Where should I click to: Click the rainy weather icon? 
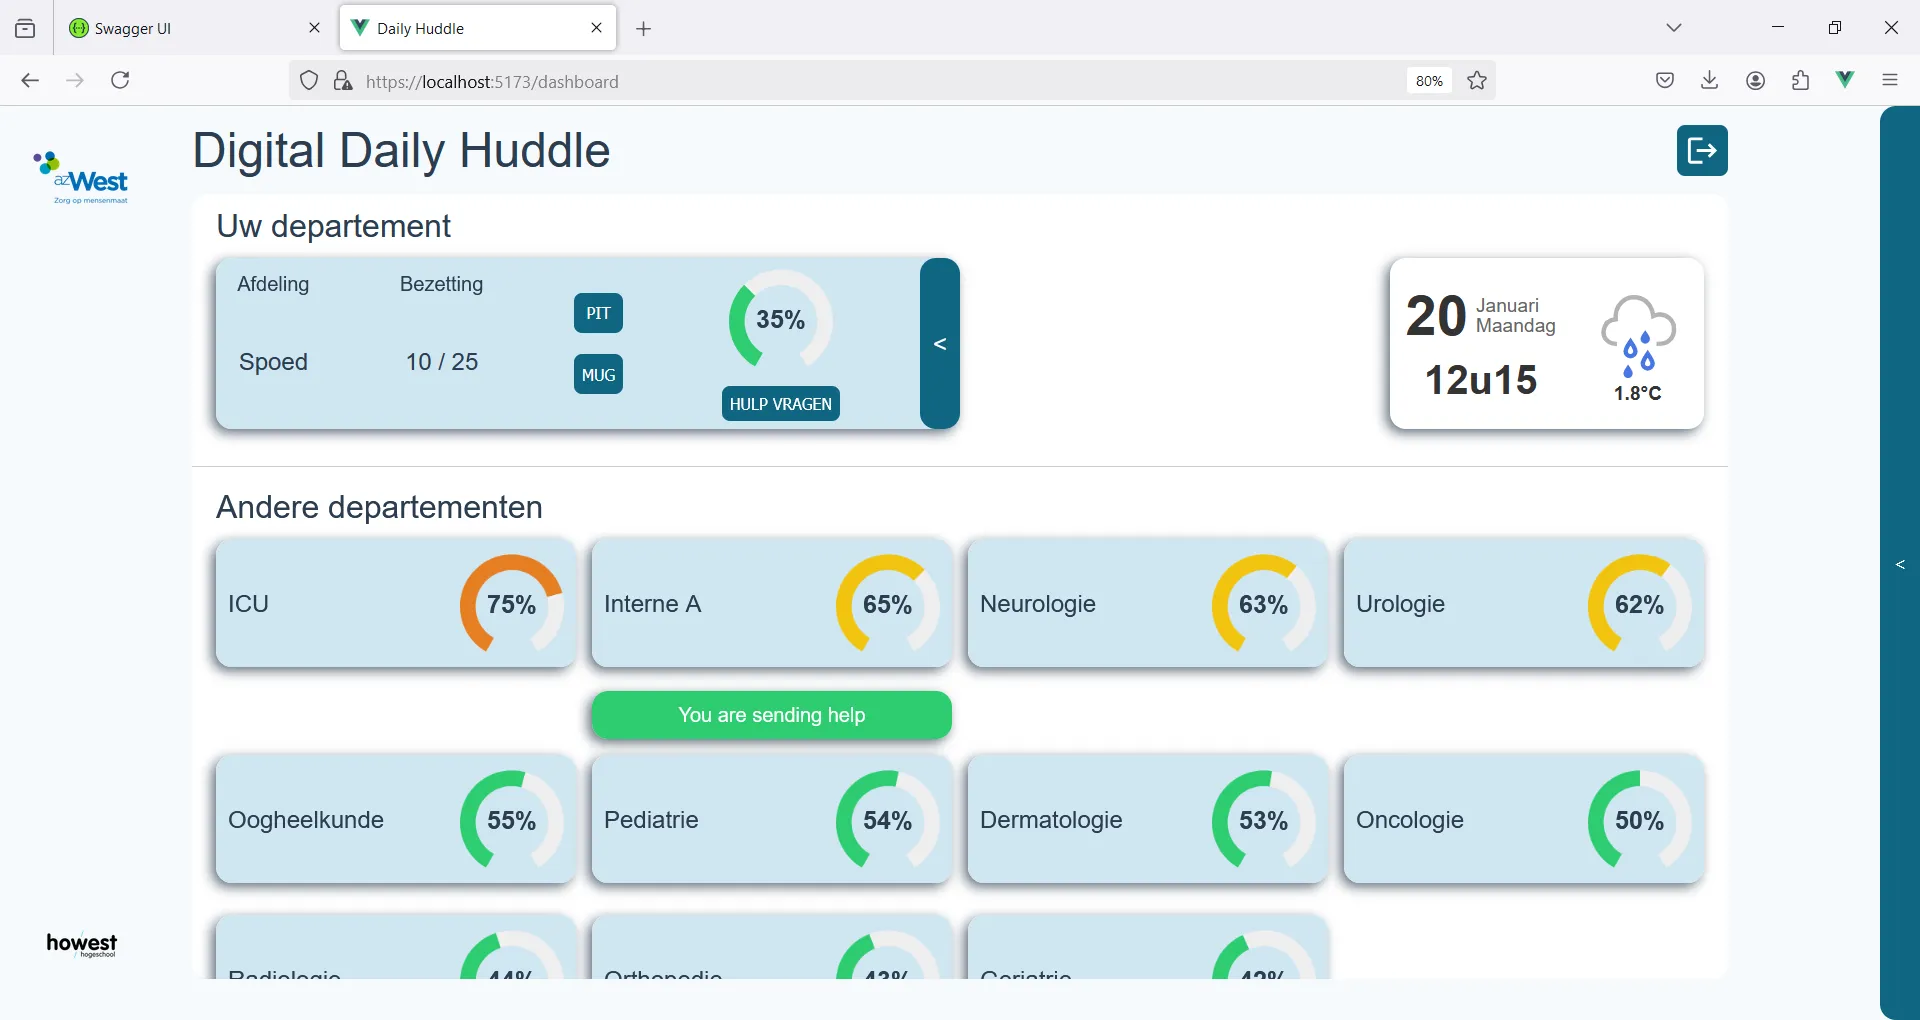[1638, 336]
